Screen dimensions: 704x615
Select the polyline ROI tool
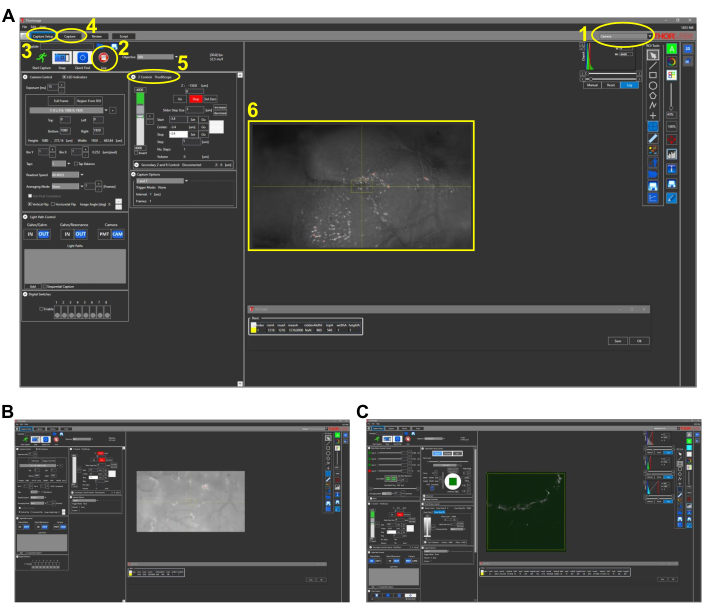click(653, 105)
